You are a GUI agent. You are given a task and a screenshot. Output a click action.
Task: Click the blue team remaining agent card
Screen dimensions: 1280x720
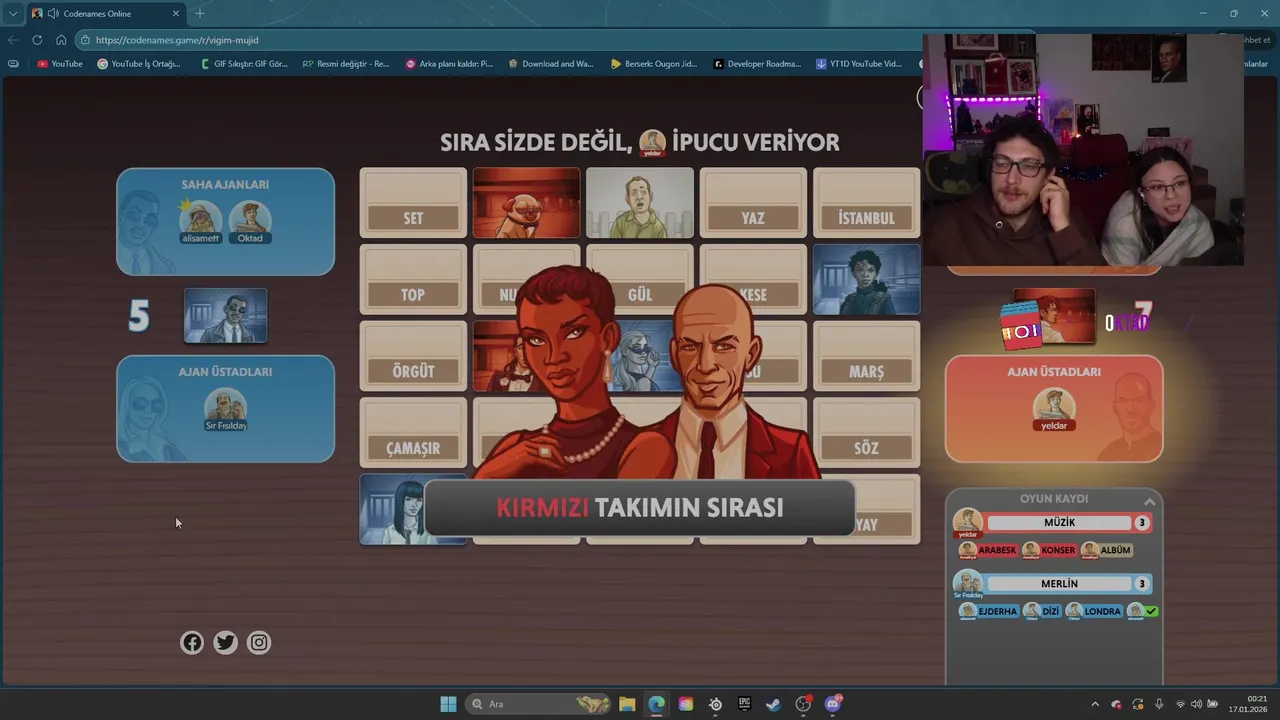(225, 316)
